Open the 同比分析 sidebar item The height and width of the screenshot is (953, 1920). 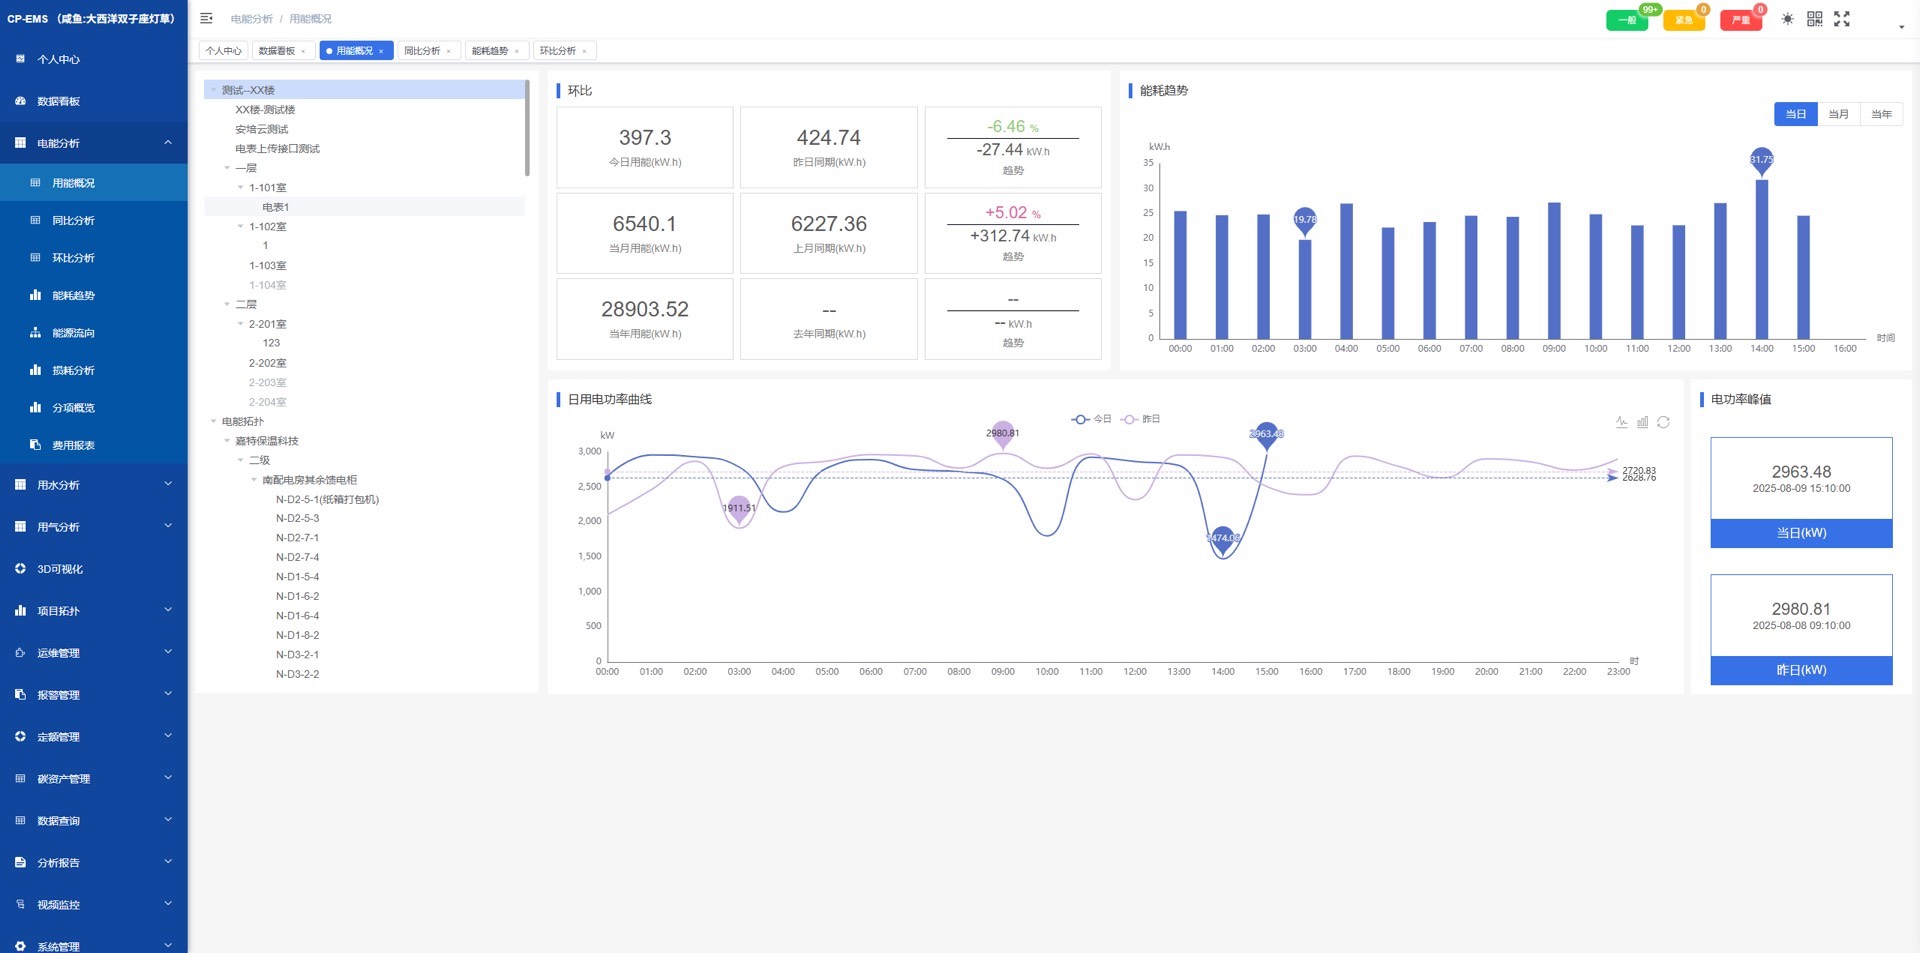73,220
